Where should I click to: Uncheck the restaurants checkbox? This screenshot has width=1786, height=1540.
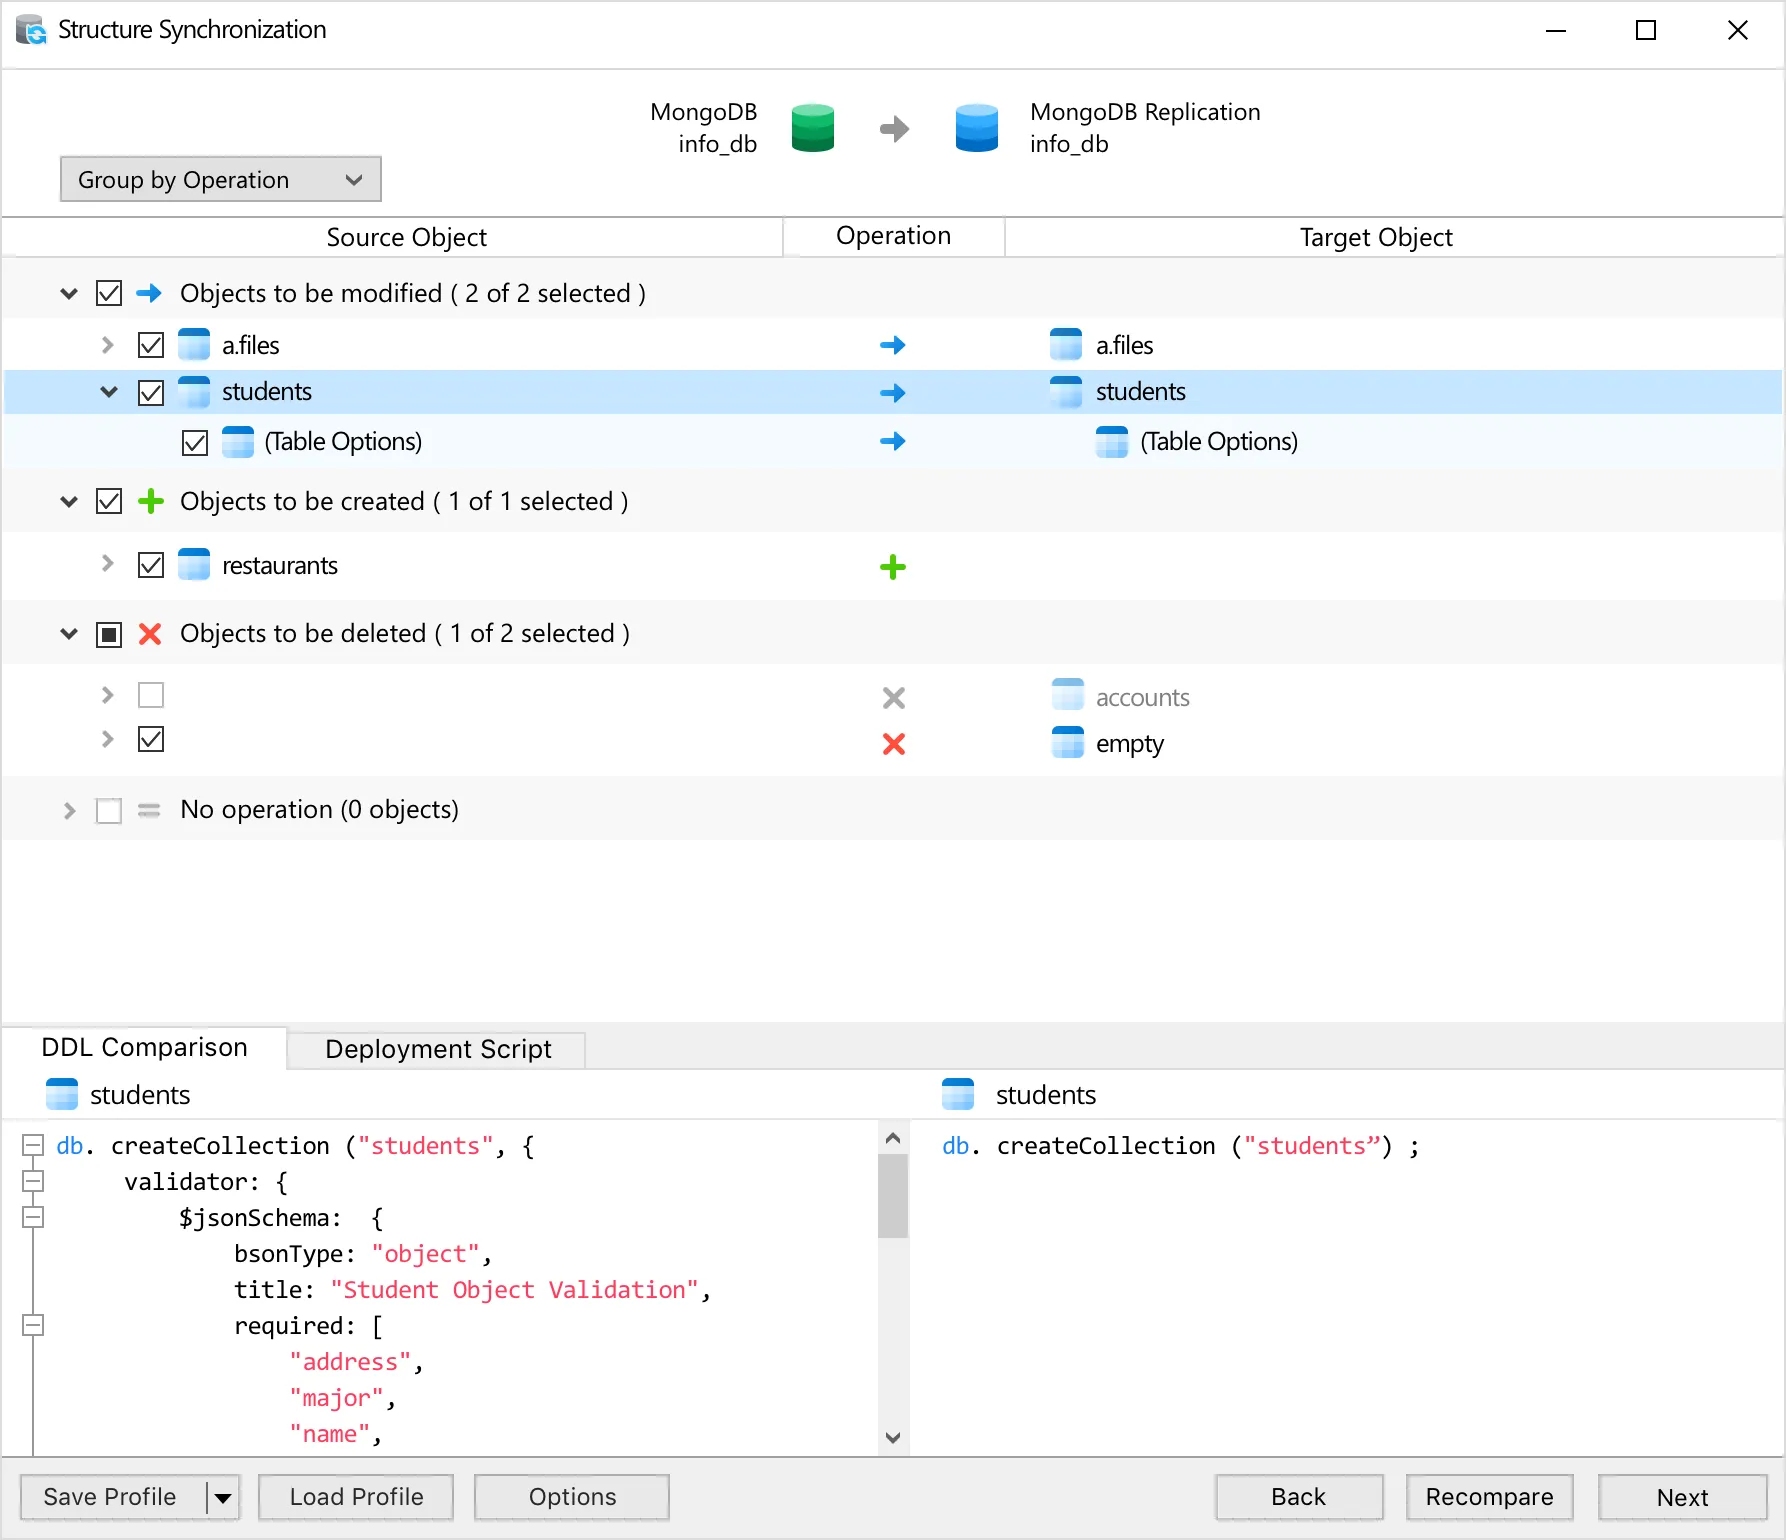151,565
